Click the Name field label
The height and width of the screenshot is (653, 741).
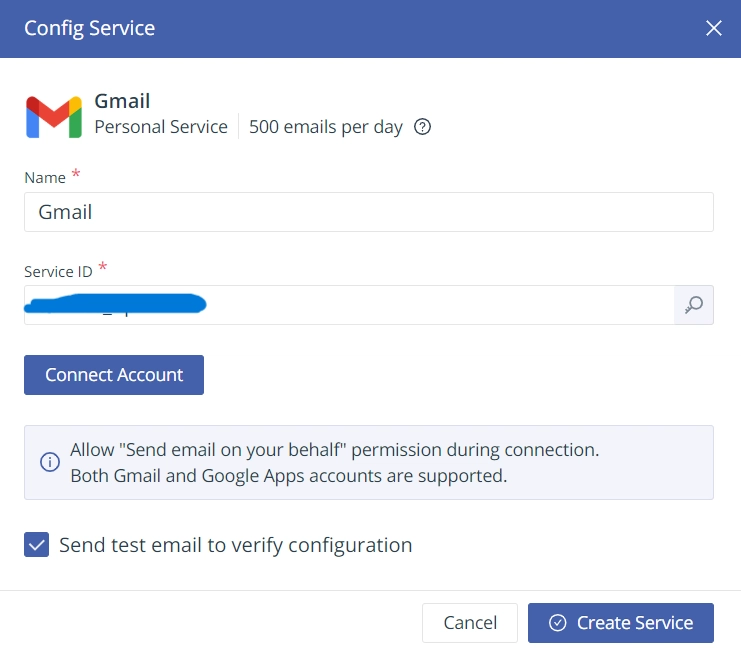pos(45,177)
